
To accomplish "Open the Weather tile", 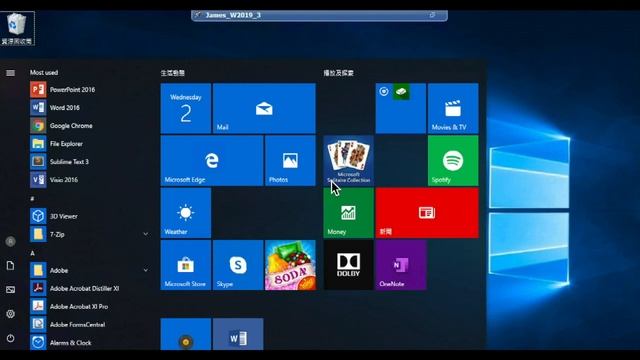I will 186,213.
